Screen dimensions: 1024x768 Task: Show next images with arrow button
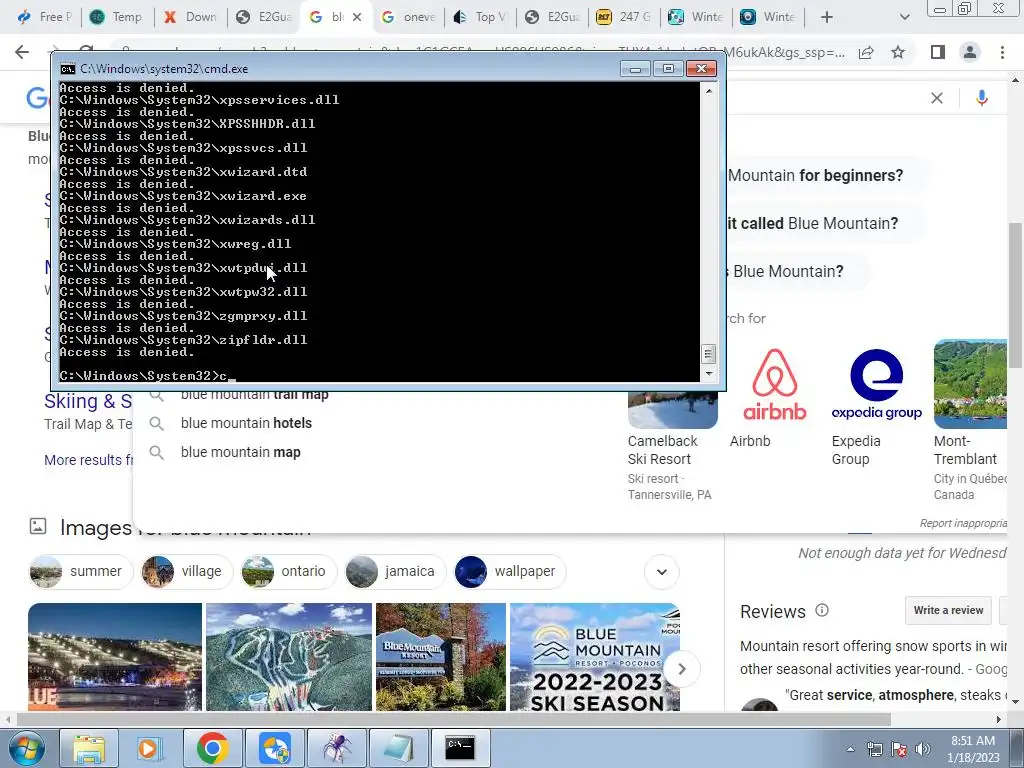click(x=682, y=669)
